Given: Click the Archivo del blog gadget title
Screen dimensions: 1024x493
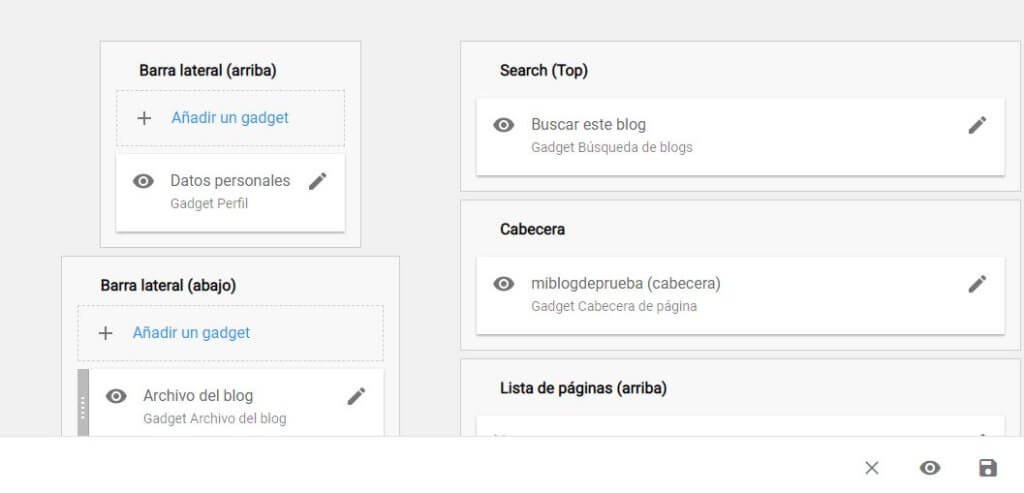Looking at the screenshot, I should click(x=198, y=396).
